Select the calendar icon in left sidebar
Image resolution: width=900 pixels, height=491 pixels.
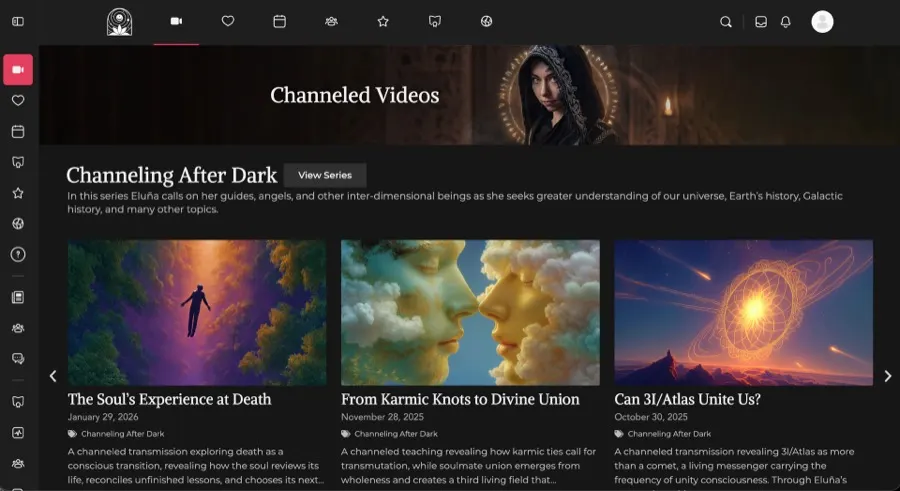tap(18, 132)
